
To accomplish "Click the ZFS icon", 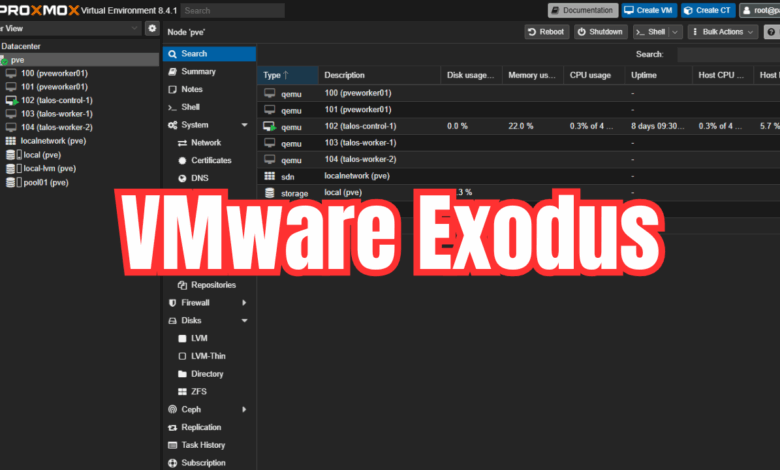I will [182, 392].
